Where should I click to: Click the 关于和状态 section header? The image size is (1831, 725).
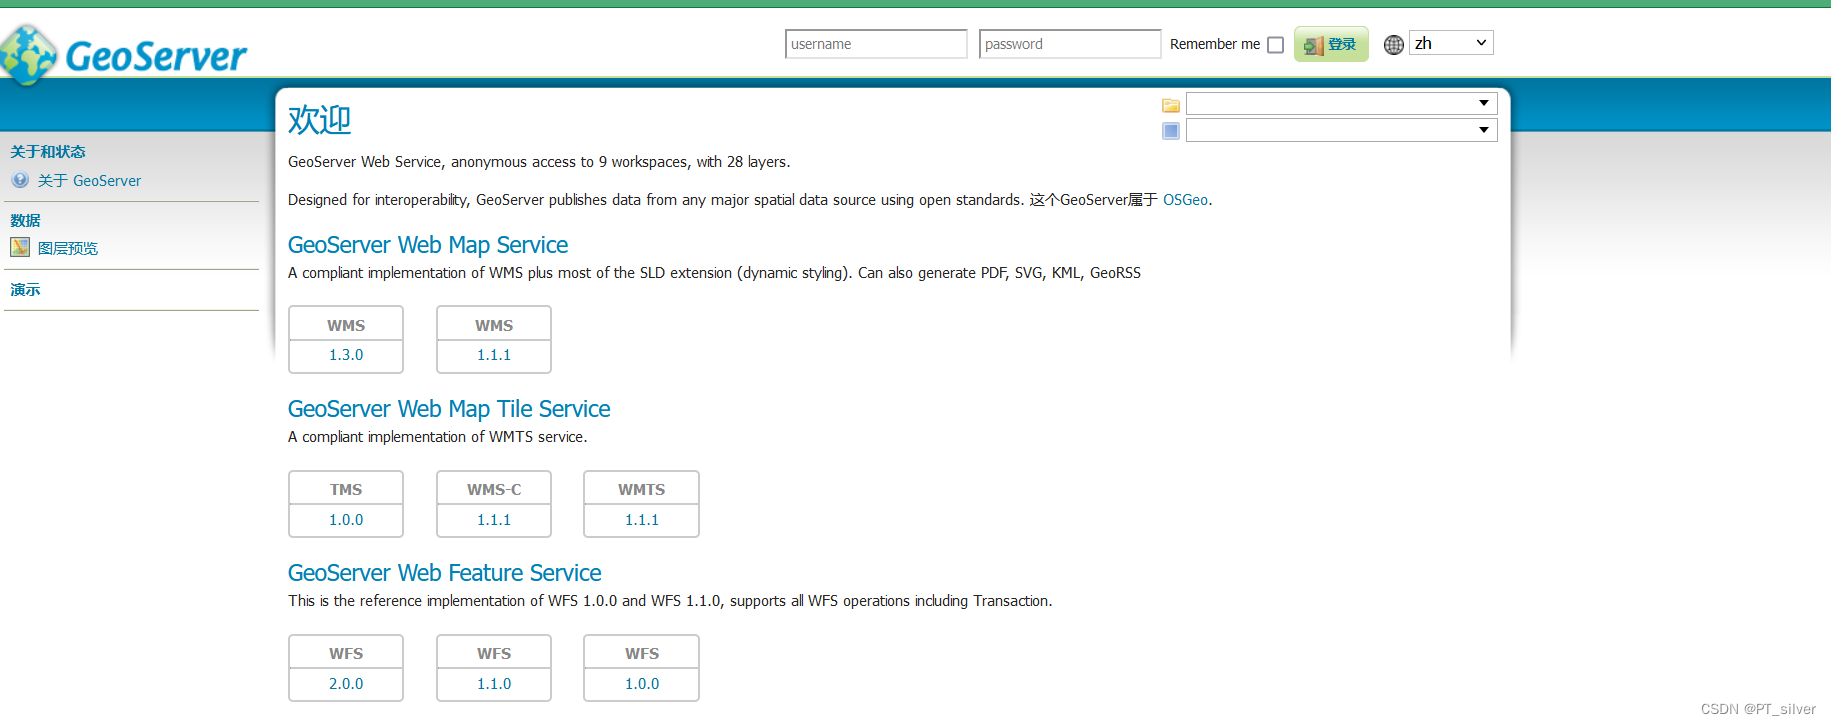tap(48, 152)
